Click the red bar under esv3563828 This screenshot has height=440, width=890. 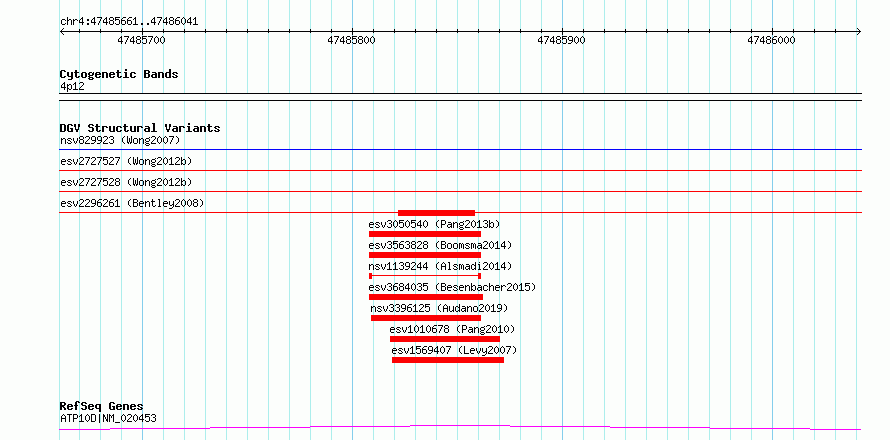click(425, 255)
